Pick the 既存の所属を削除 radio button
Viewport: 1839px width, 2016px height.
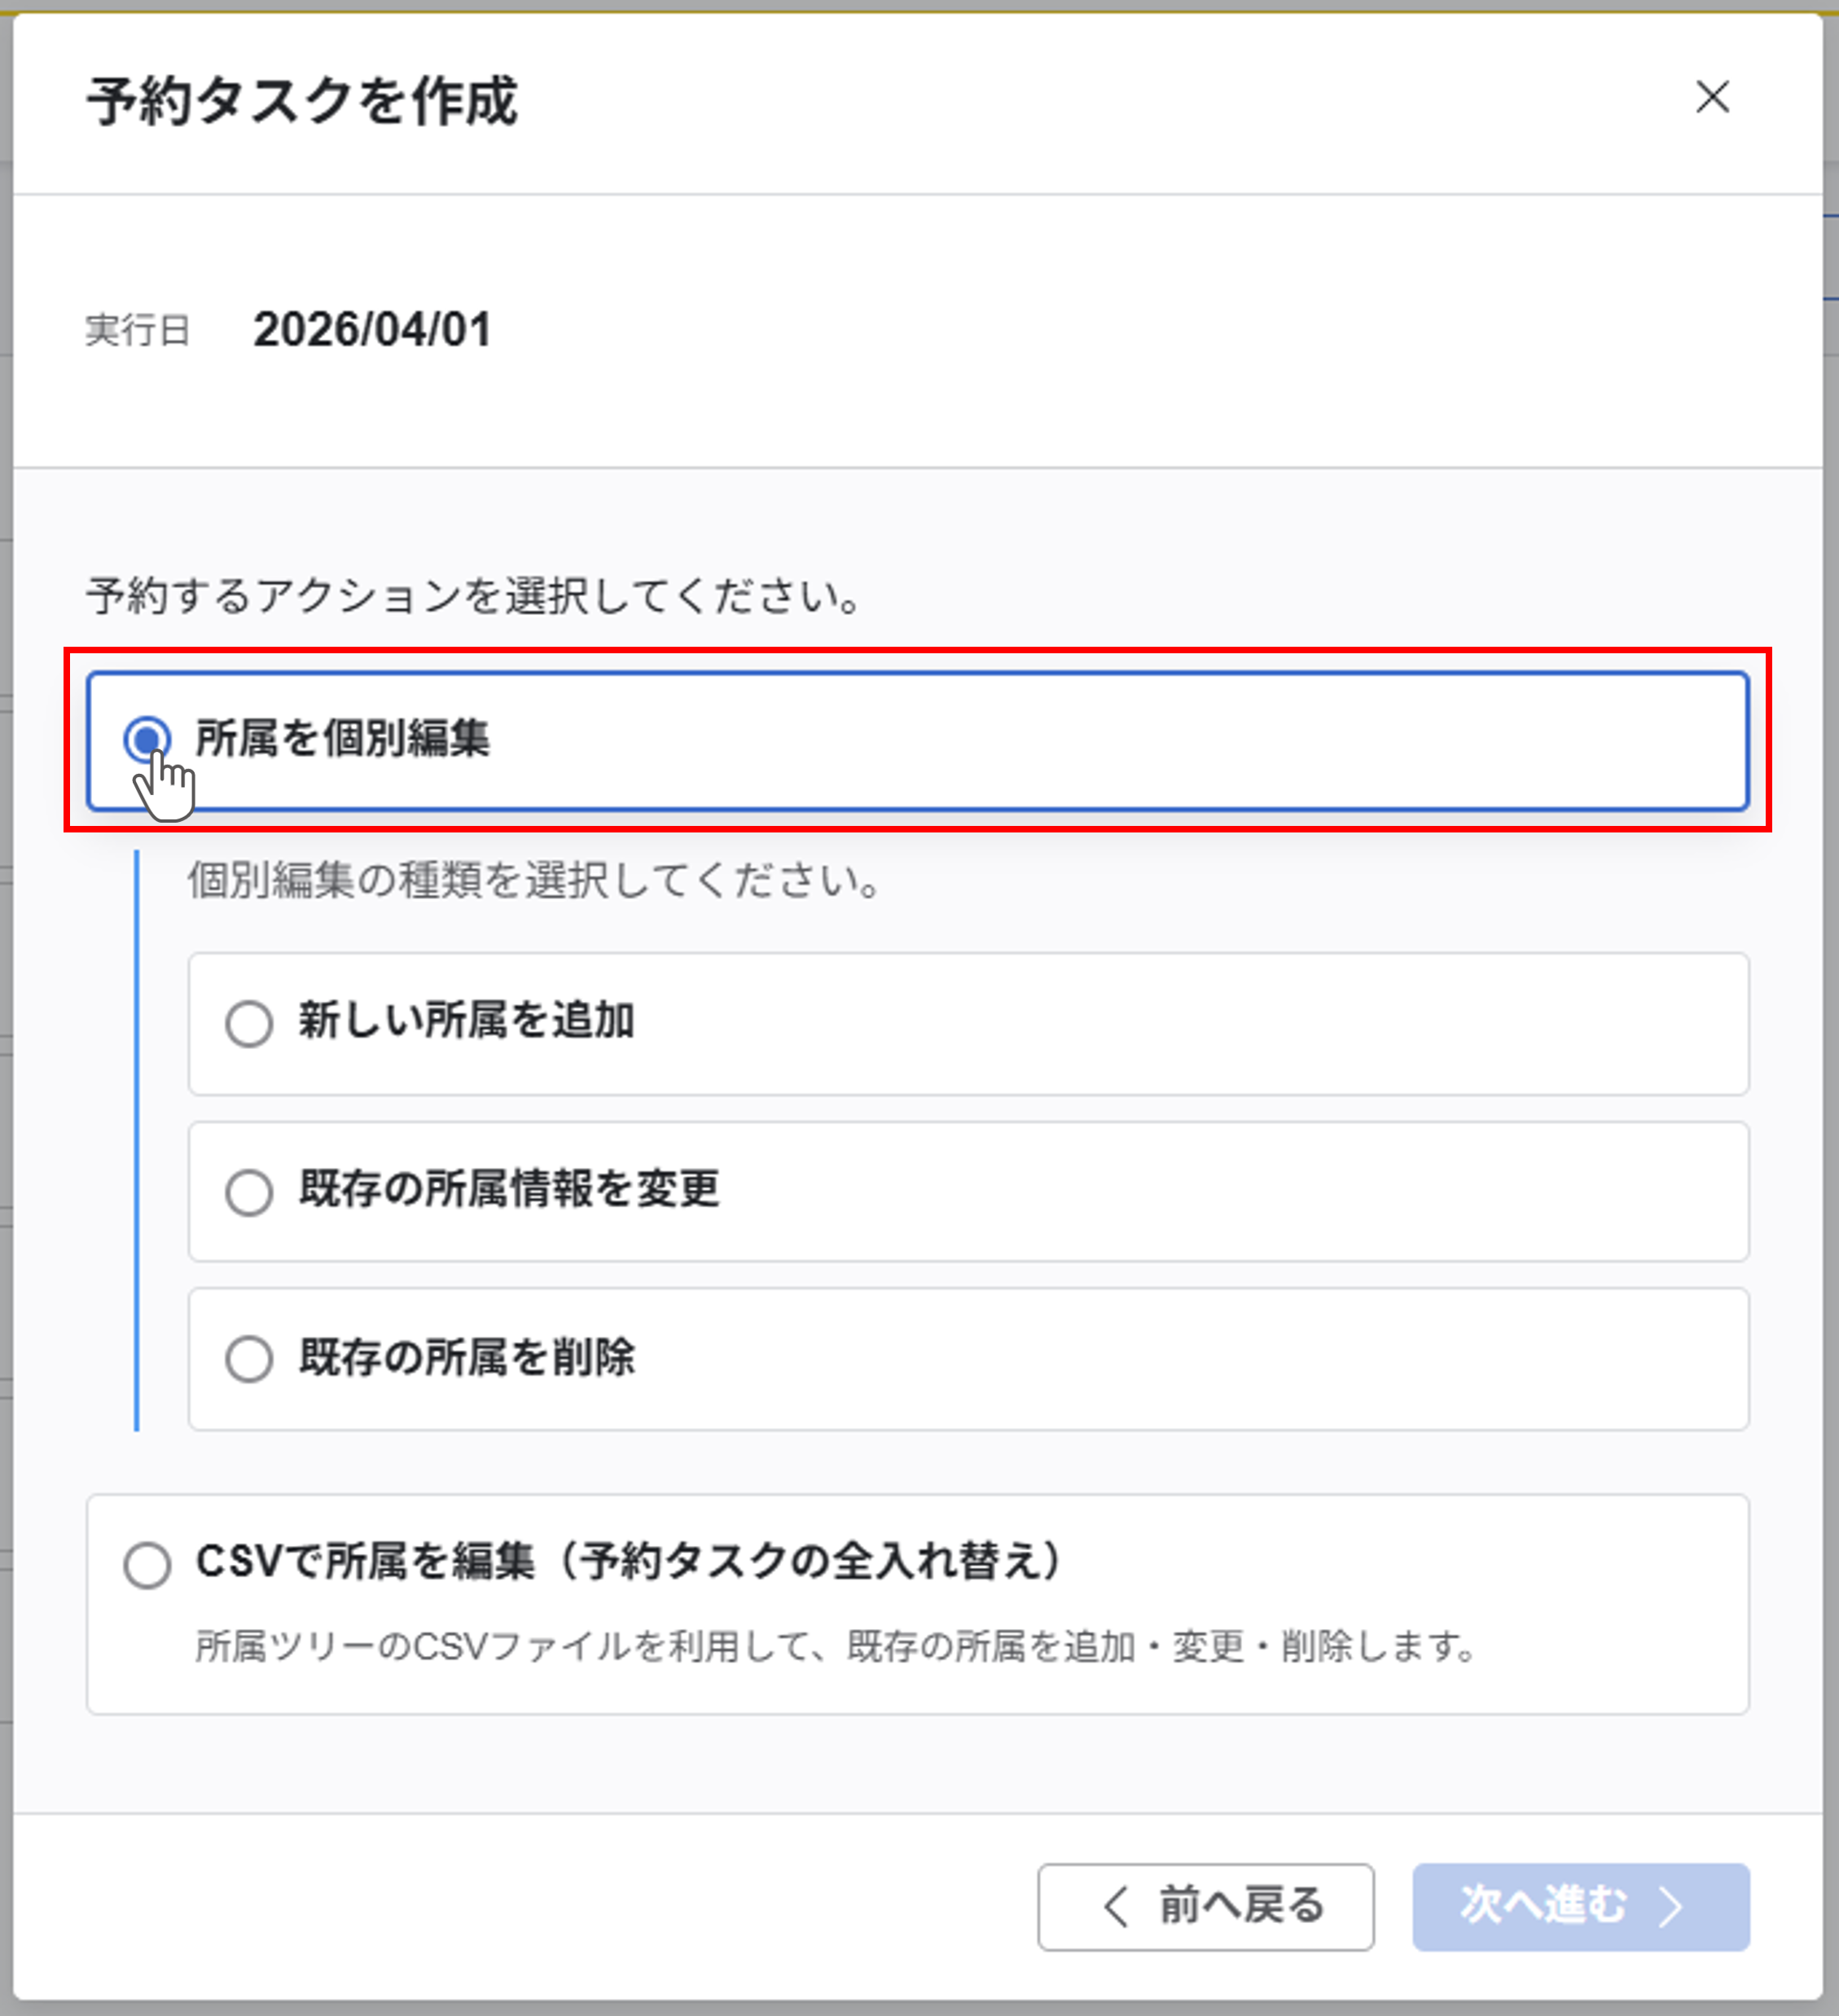click(x=249, y=1358)
